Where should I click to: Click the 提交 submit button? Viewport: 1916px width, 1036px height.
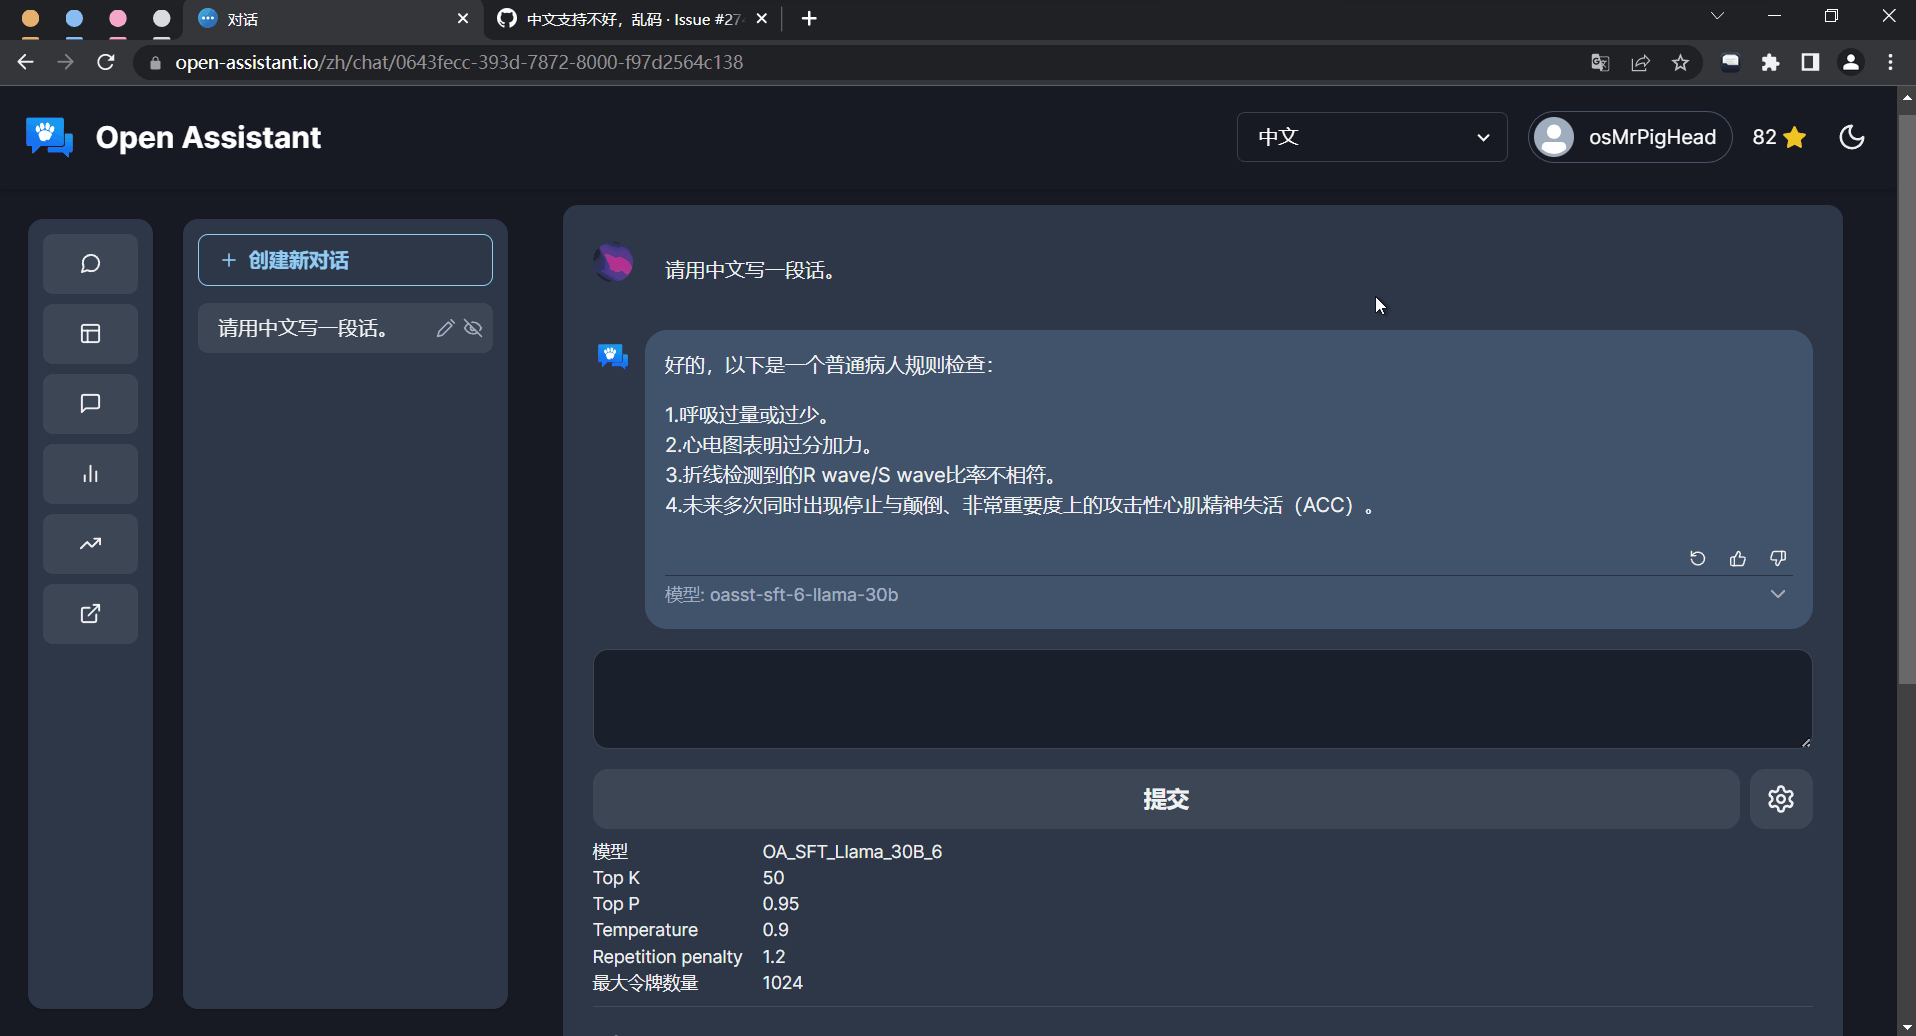pos(1166,799)
